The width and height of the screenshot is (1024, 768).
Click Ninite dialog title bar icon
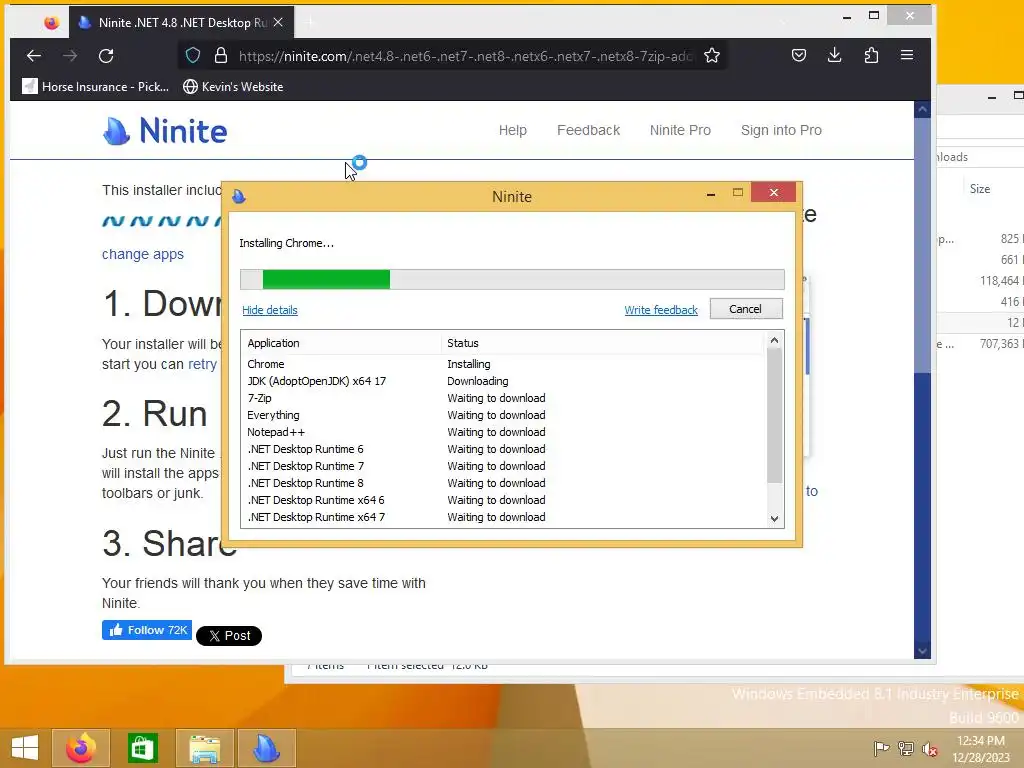click(x=239, y=196)
